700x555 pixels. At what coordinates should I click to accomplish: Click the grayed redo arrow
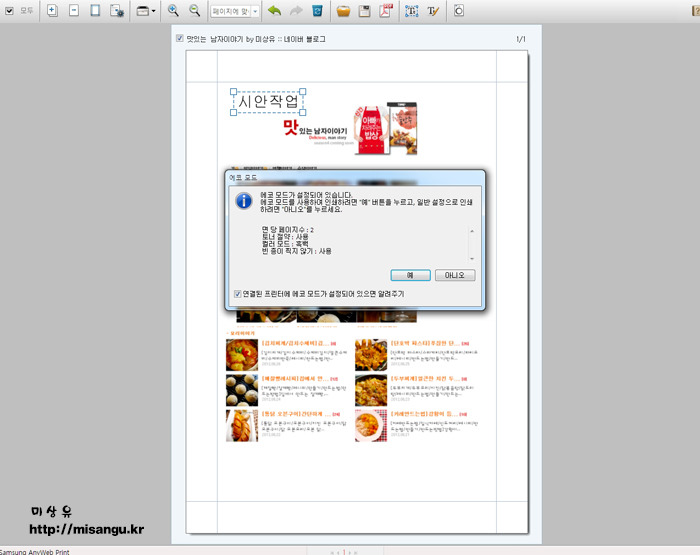[x=296, y=11]
